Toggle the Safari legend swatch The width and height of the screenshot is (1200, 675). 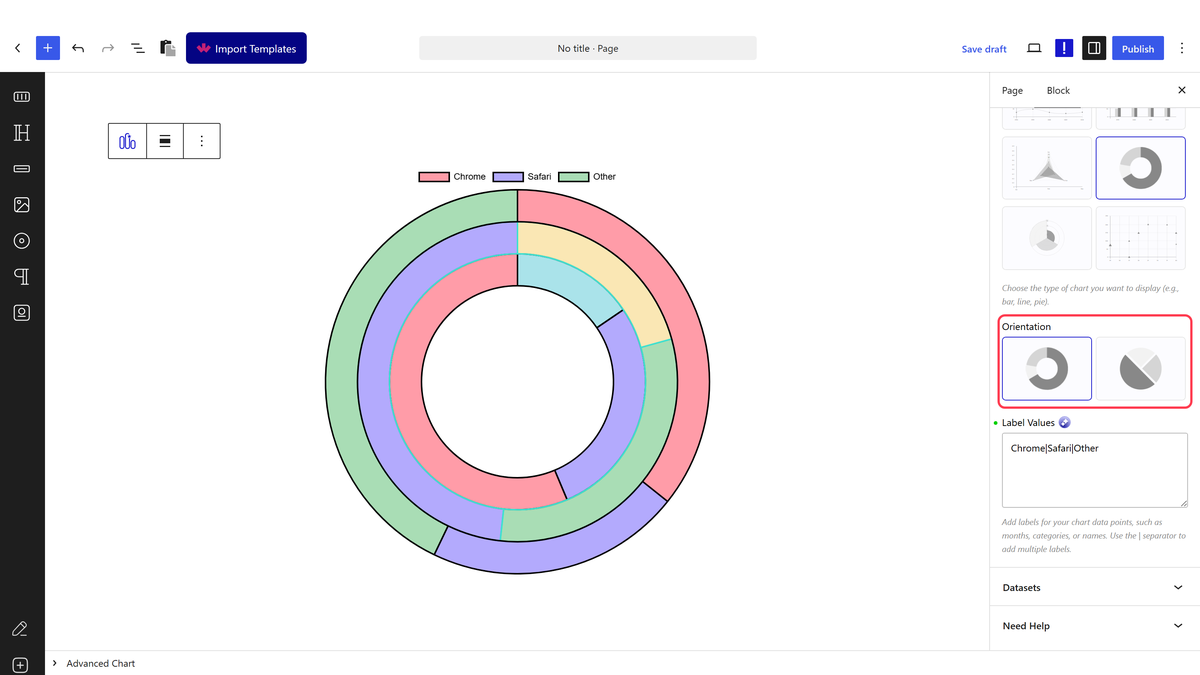[x=509, y=177]
